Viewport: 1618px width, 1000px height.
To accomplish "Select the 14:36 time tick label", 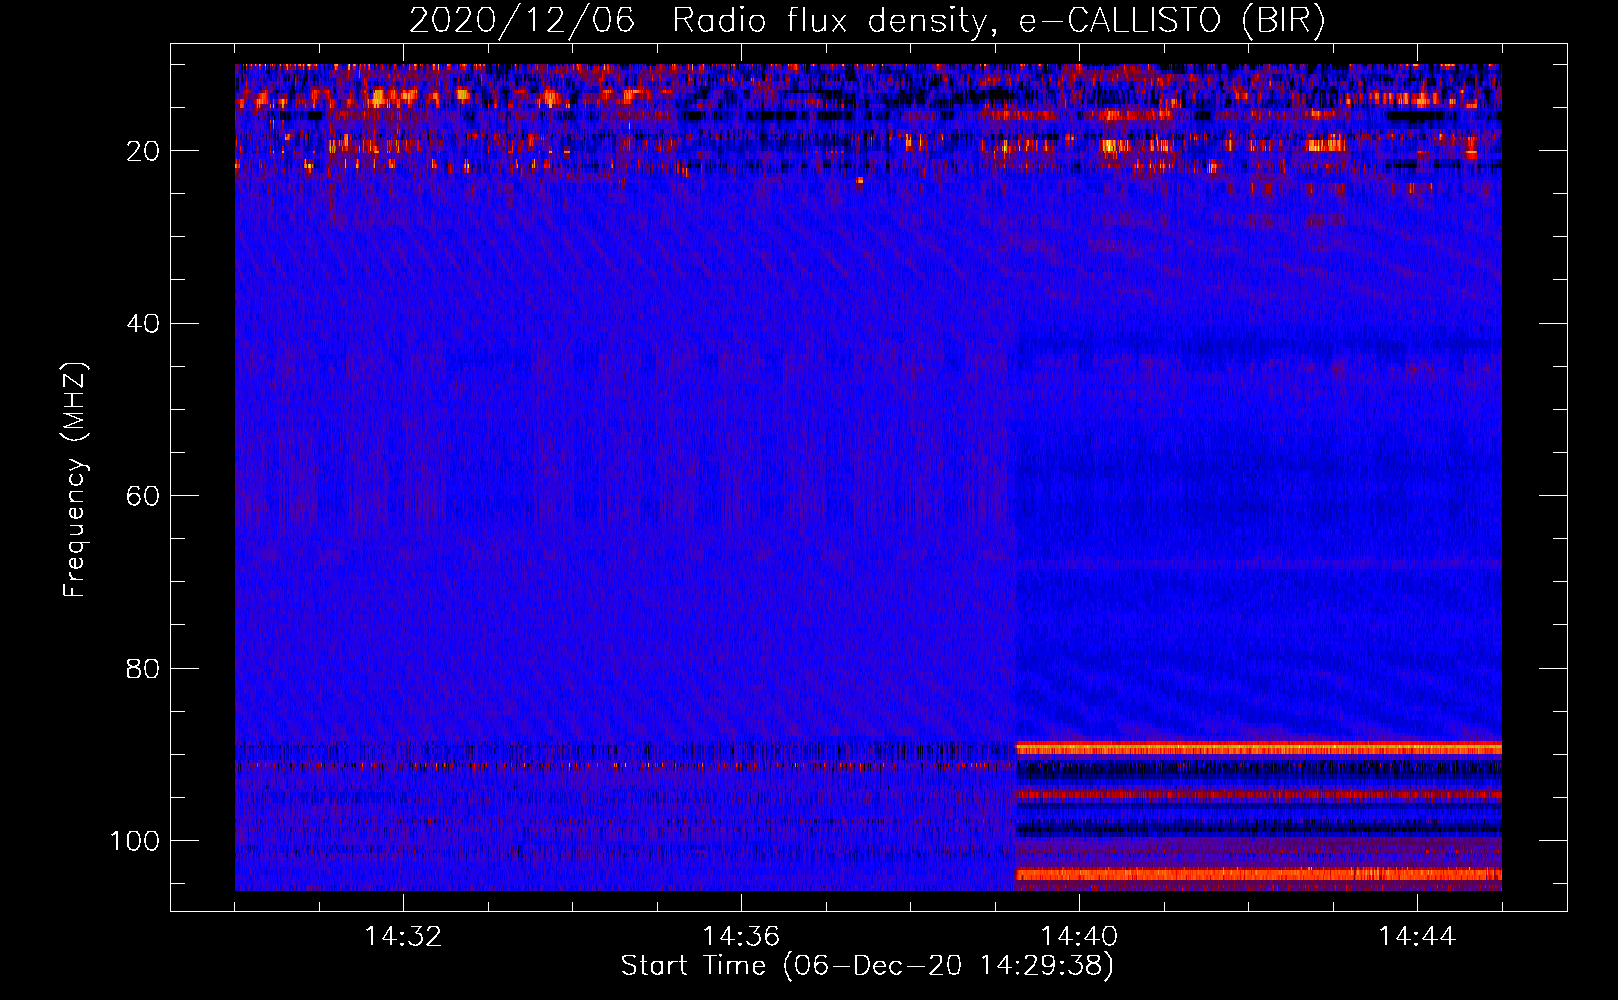I will click(741, 937).
